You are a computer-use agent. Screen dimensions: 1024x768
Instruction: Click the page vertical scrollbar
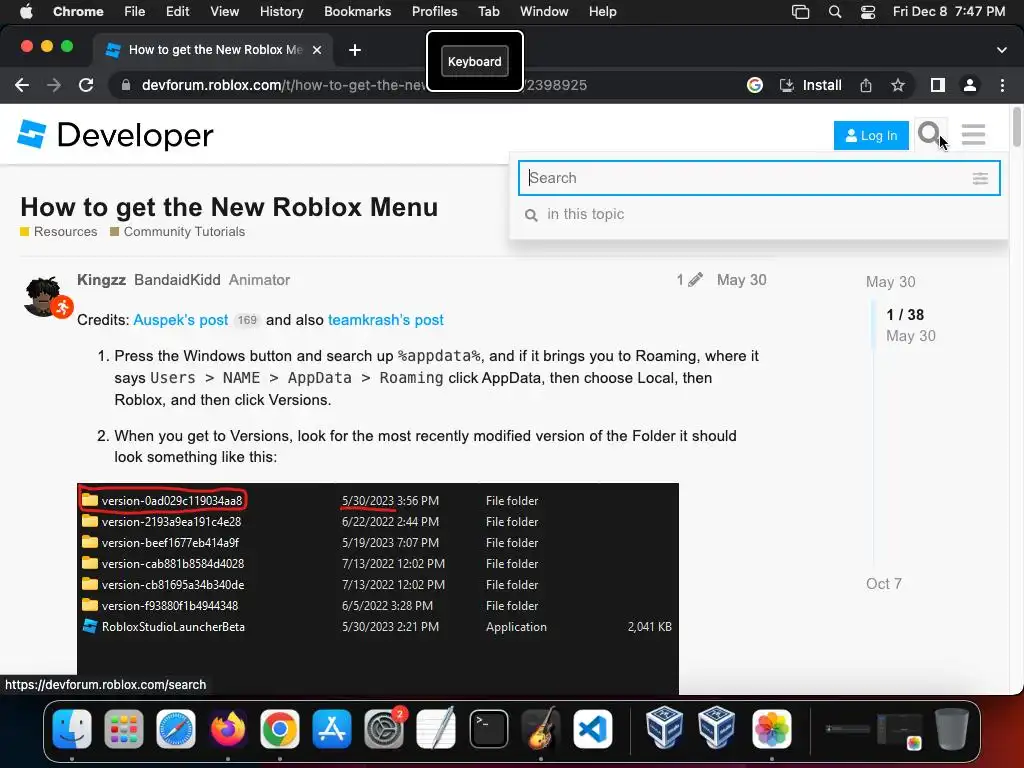1016,127
